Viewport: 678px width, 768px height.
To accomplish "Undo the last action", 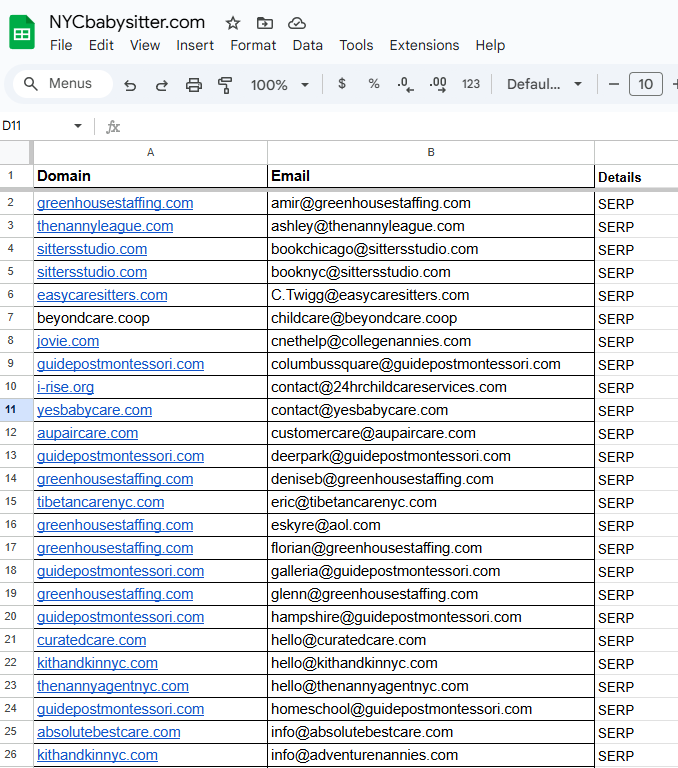I will [130, 85].
